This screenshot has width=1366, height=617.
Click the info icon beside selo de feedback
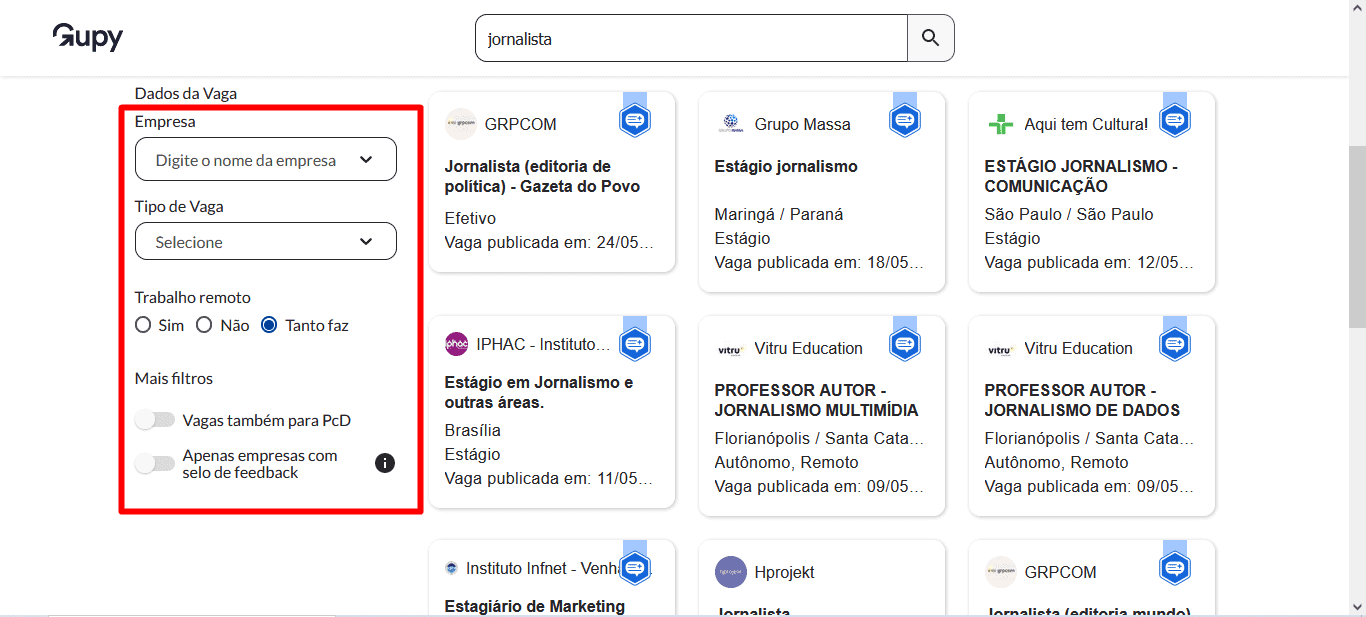pyautogui.click(x=384, y=463)
